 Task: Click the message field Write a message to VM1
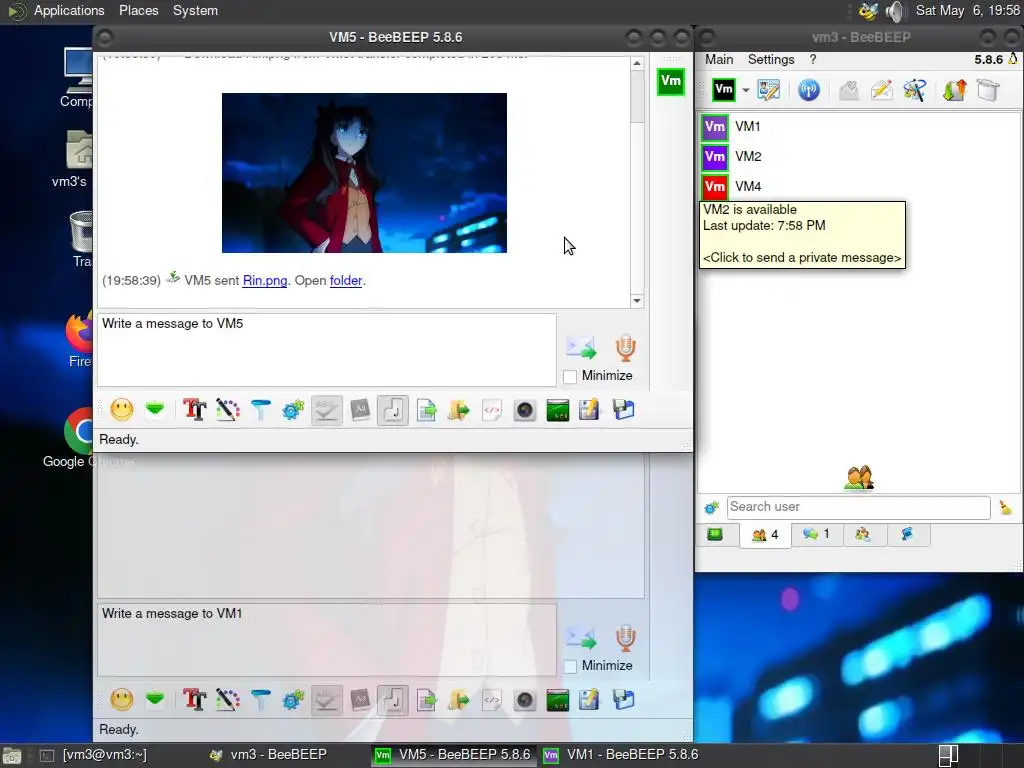click(x=327, y=640)
